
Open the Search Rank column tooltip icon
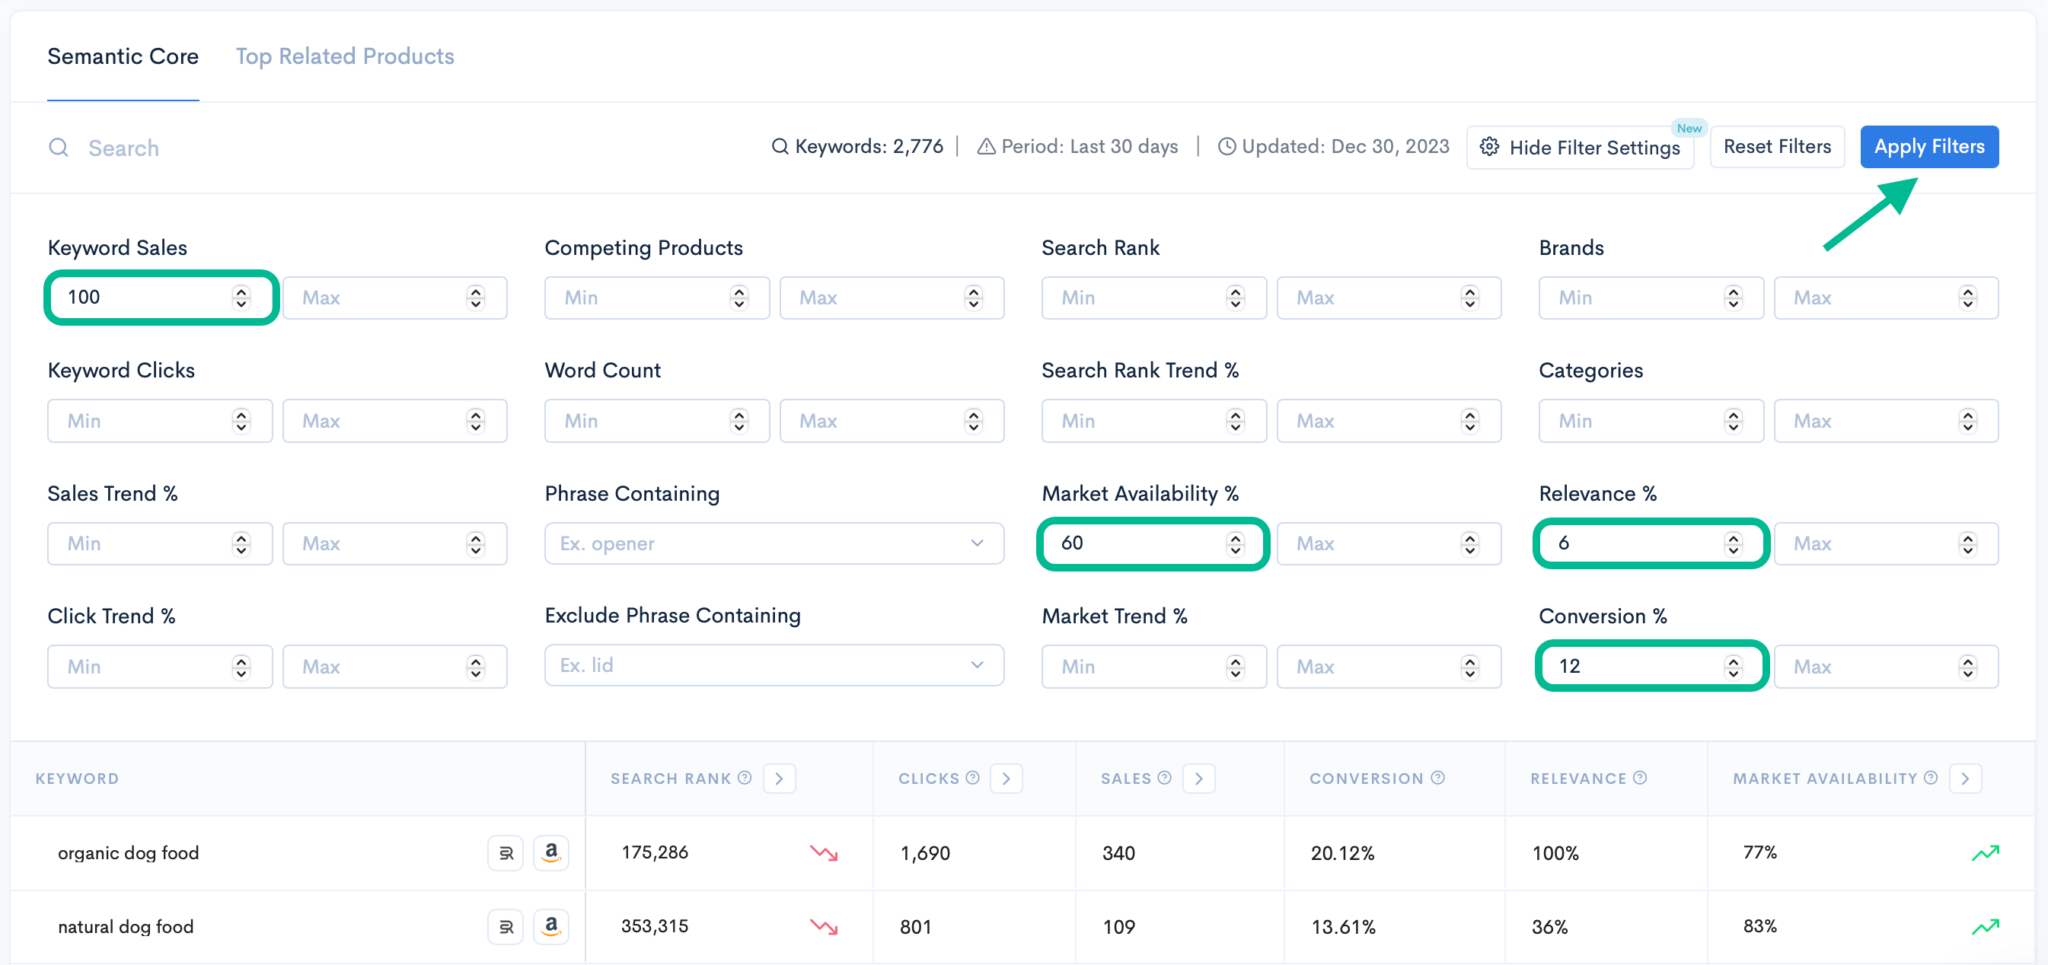745,777
